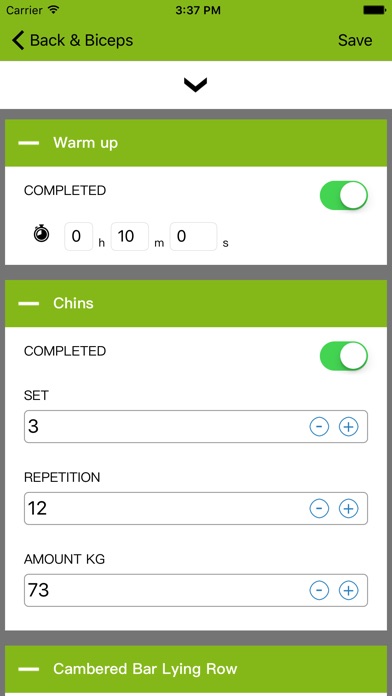The width and height of the screenshot is (392, 696).
Task: Select the Warm up minutes field showing 10
Action: 130,237
